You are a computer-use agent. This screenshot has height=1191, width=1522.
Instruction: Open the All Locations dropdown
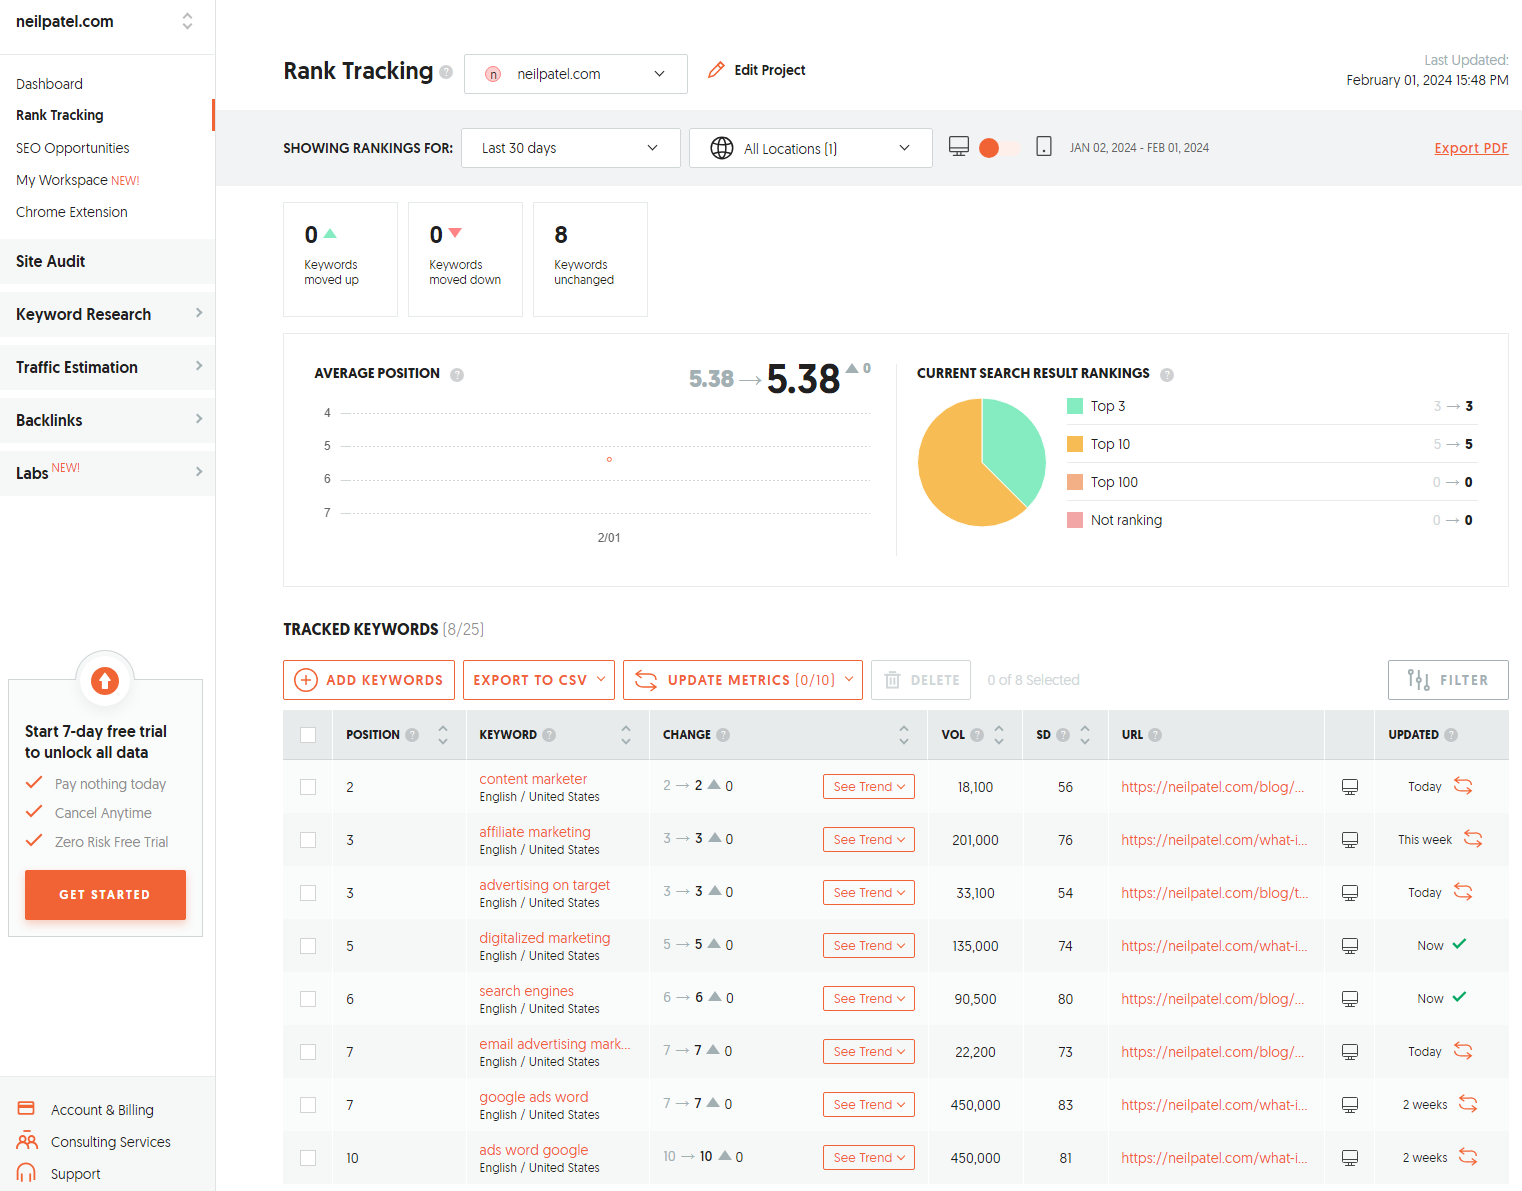click(810, 148)
